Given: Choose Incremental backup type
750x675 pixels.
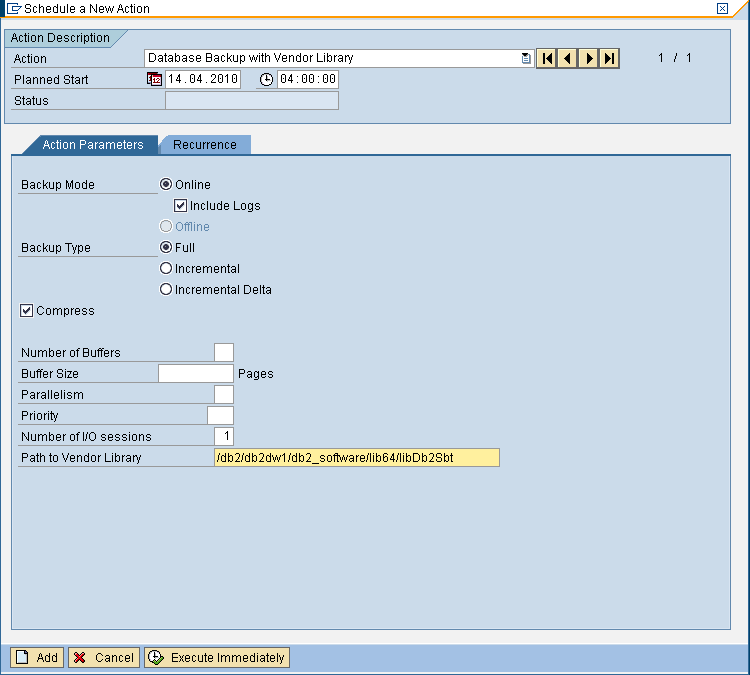Looking at the screenshot, I should [166, 269].
